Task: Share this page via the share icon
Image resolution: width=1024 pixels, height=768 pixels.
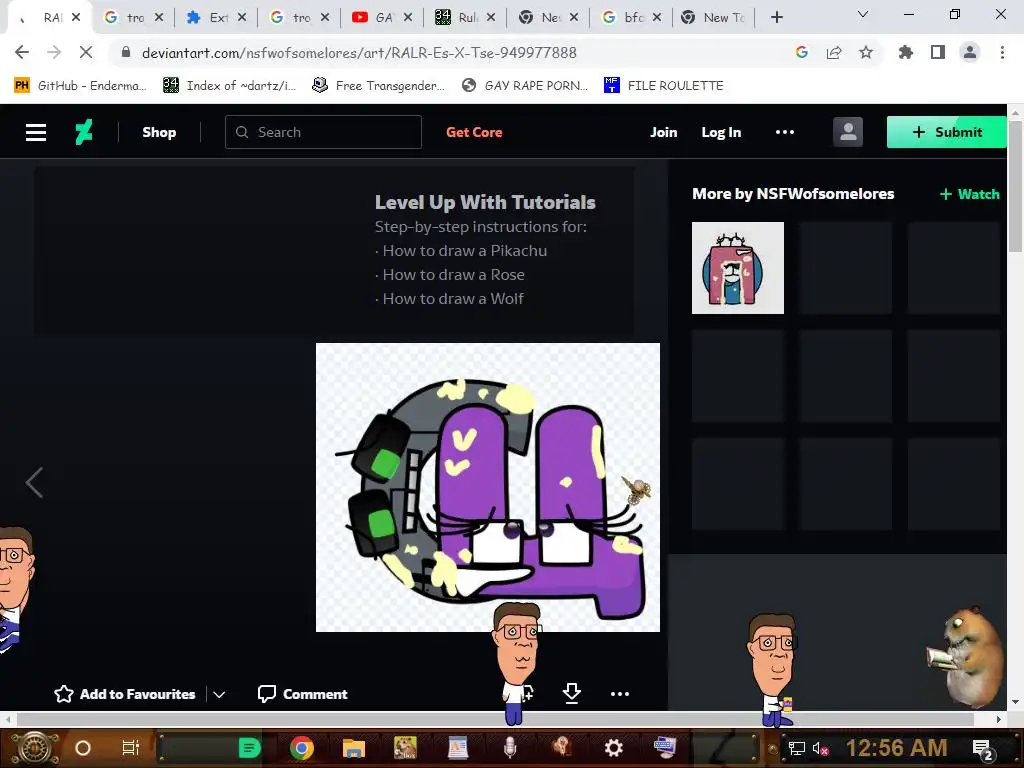Action: [x=834, y=52]
